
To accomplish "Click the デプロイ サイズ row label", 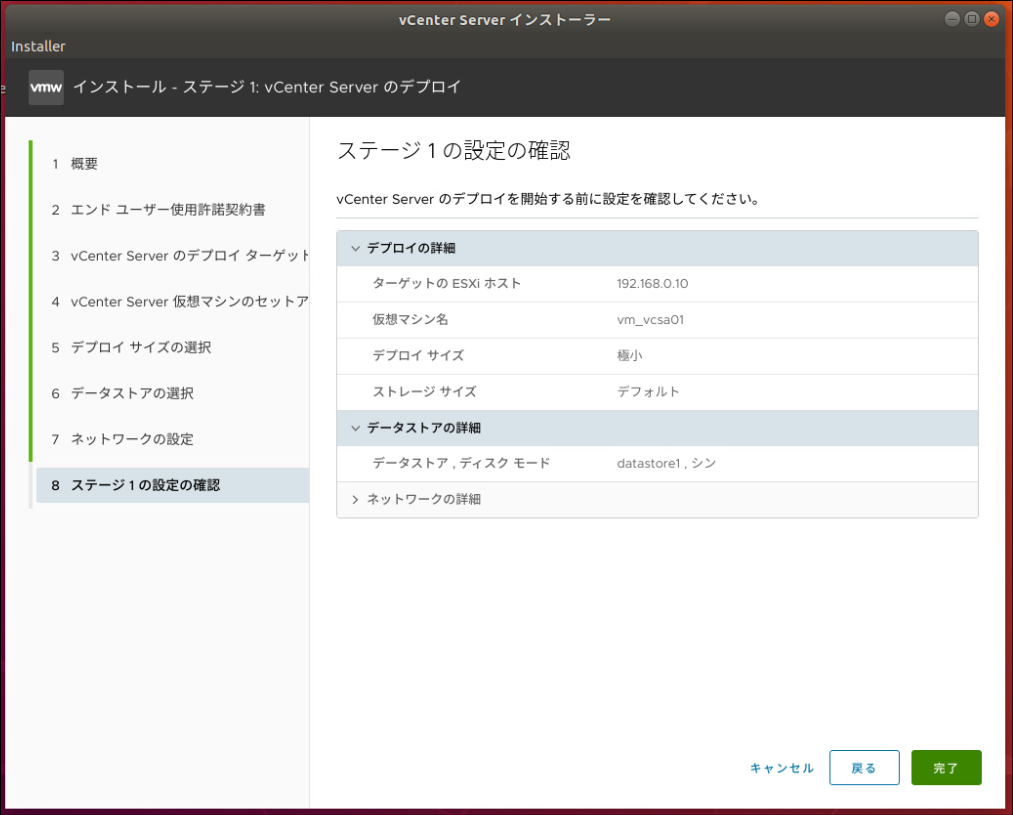I will tap(418, 355).
